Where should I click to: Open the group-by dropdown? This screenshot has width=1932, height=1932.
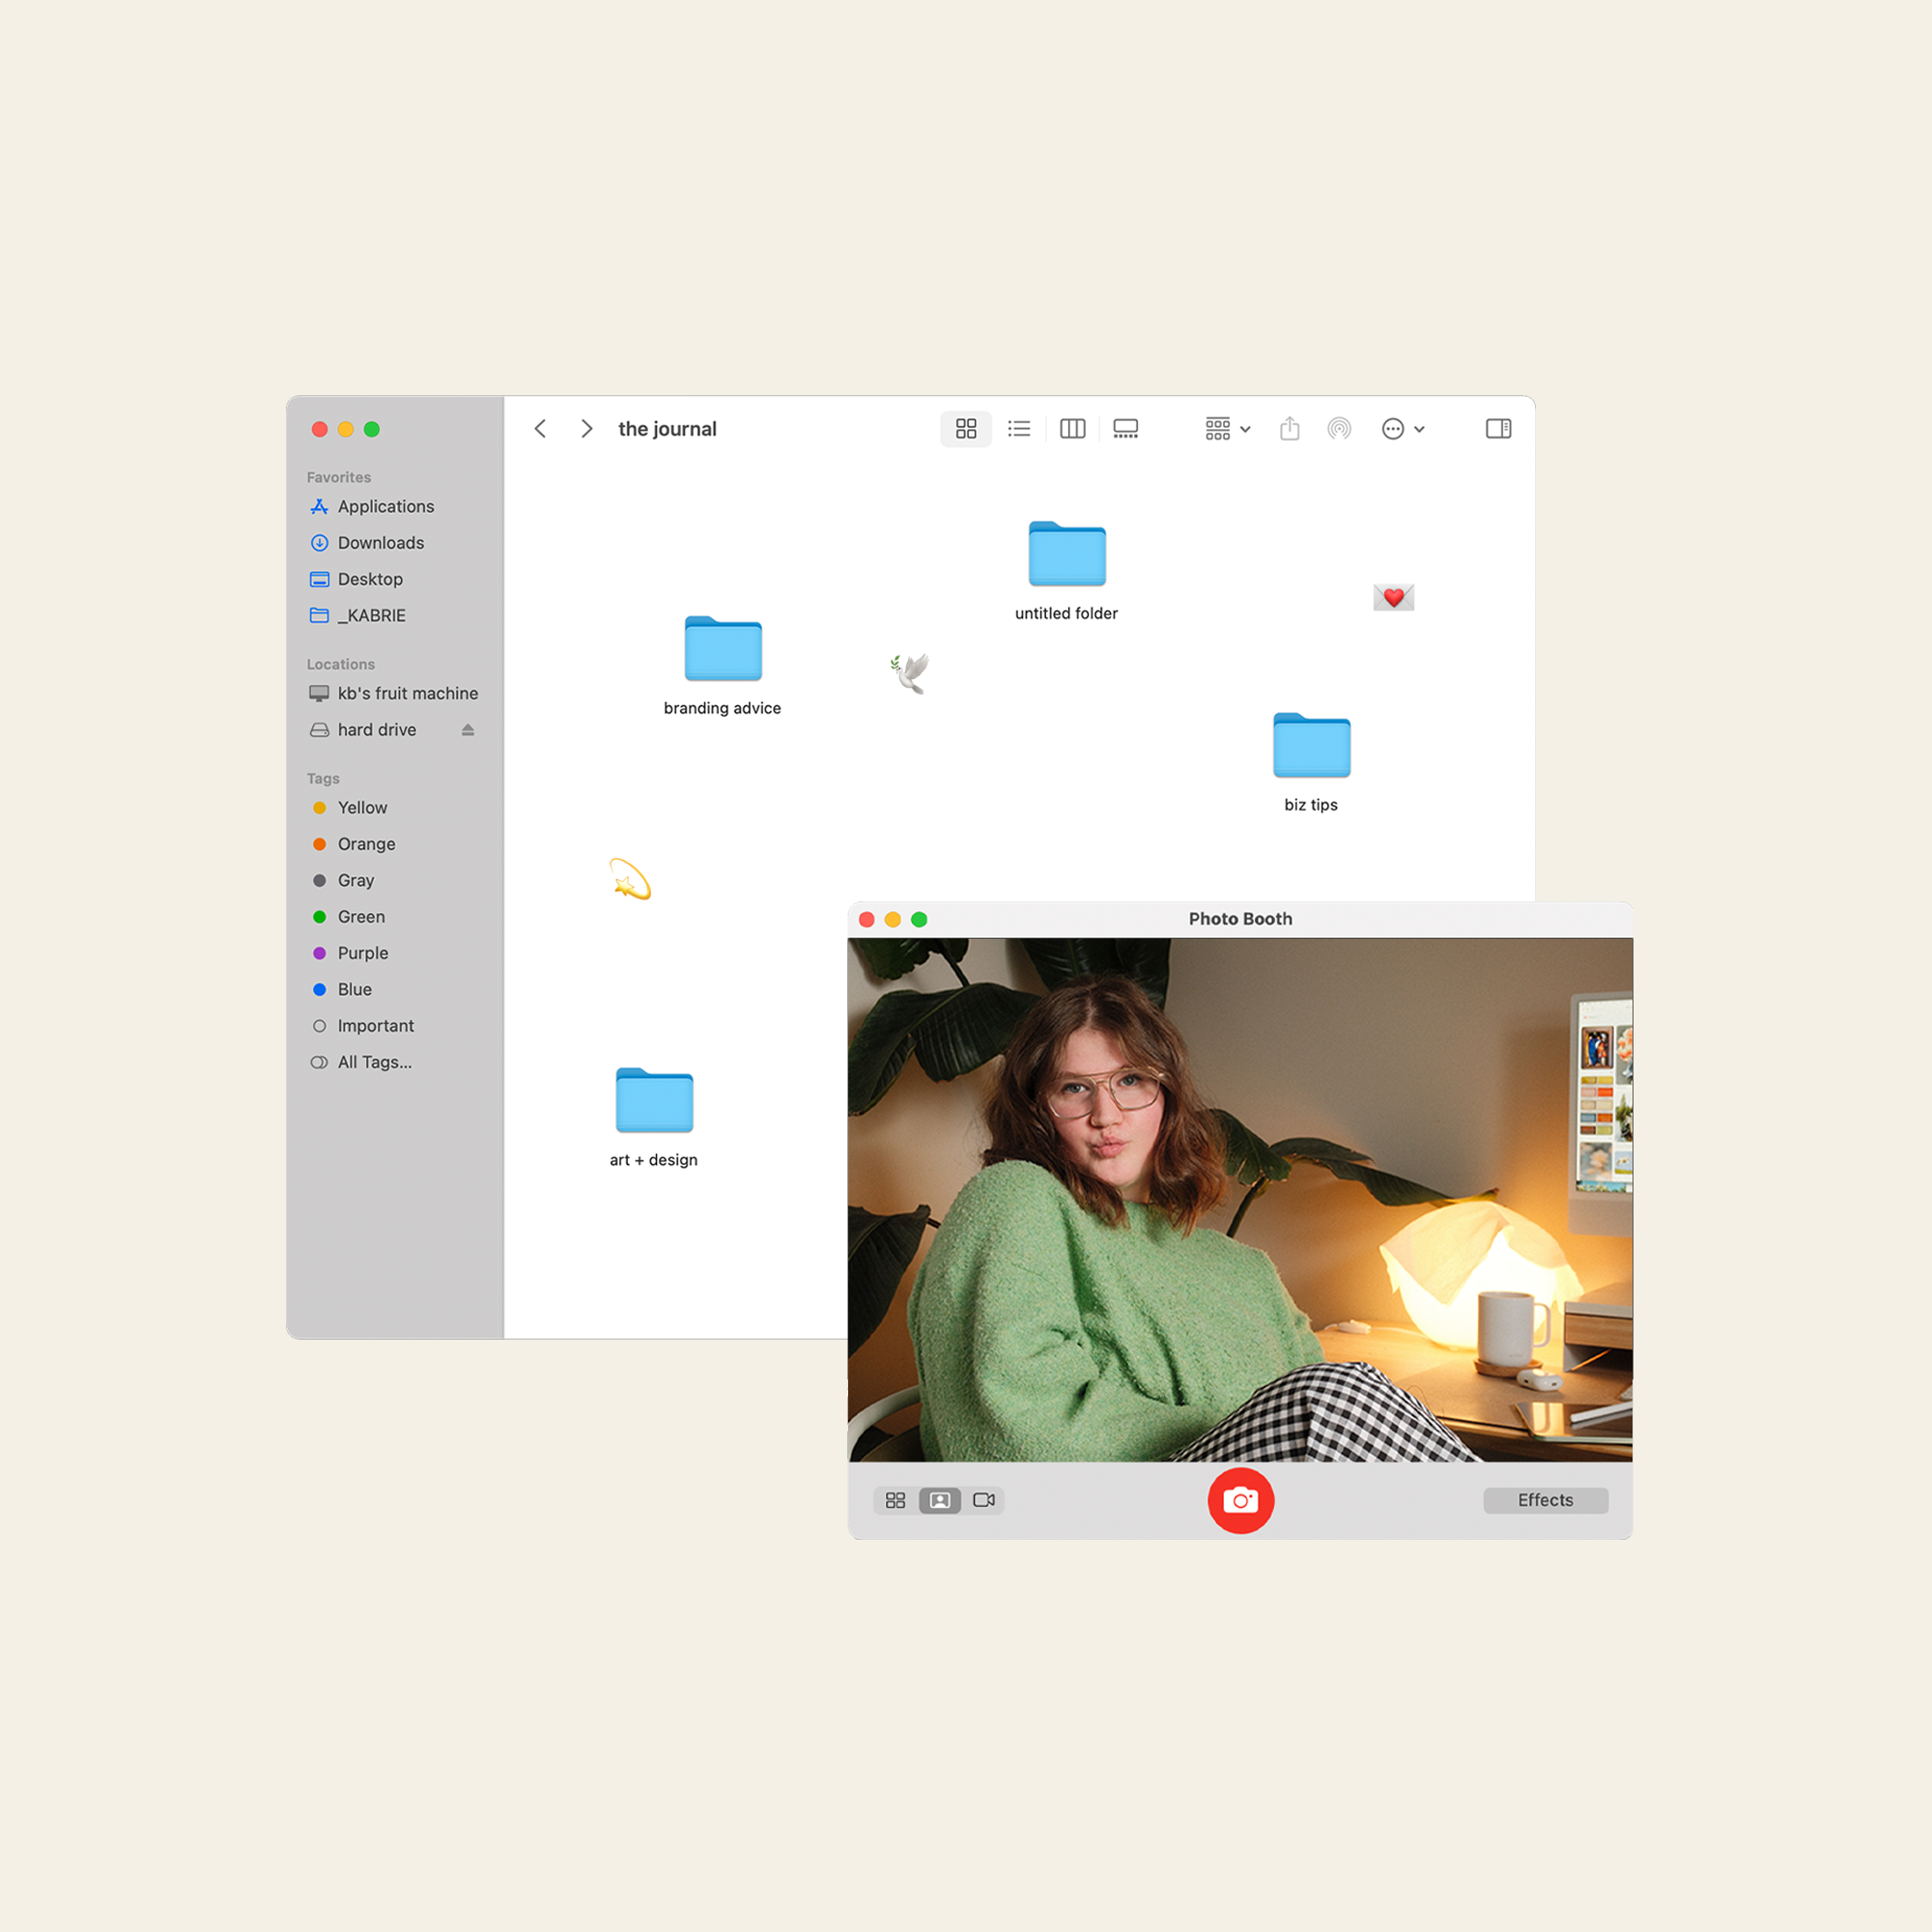coord(1227,429)
